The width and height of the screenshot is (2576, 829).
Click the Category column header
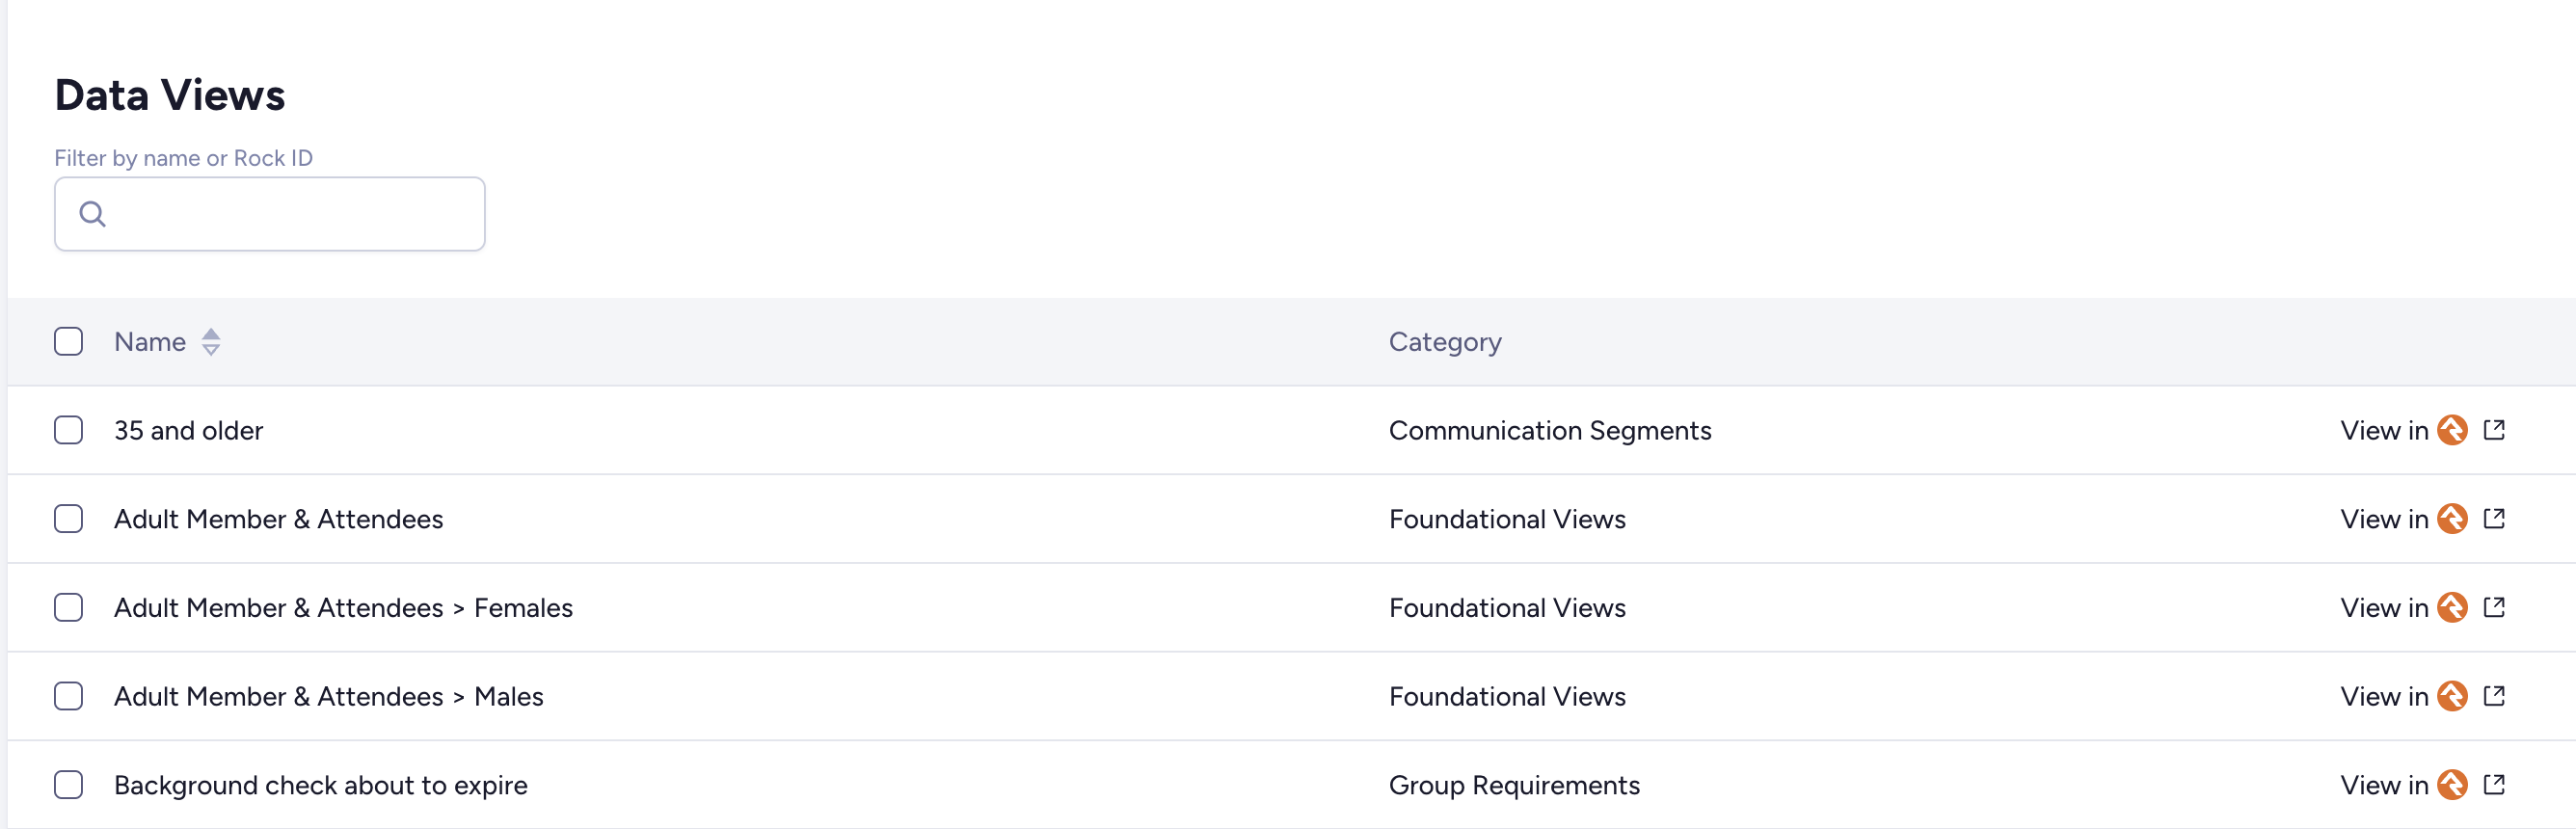pos(1444,342)
